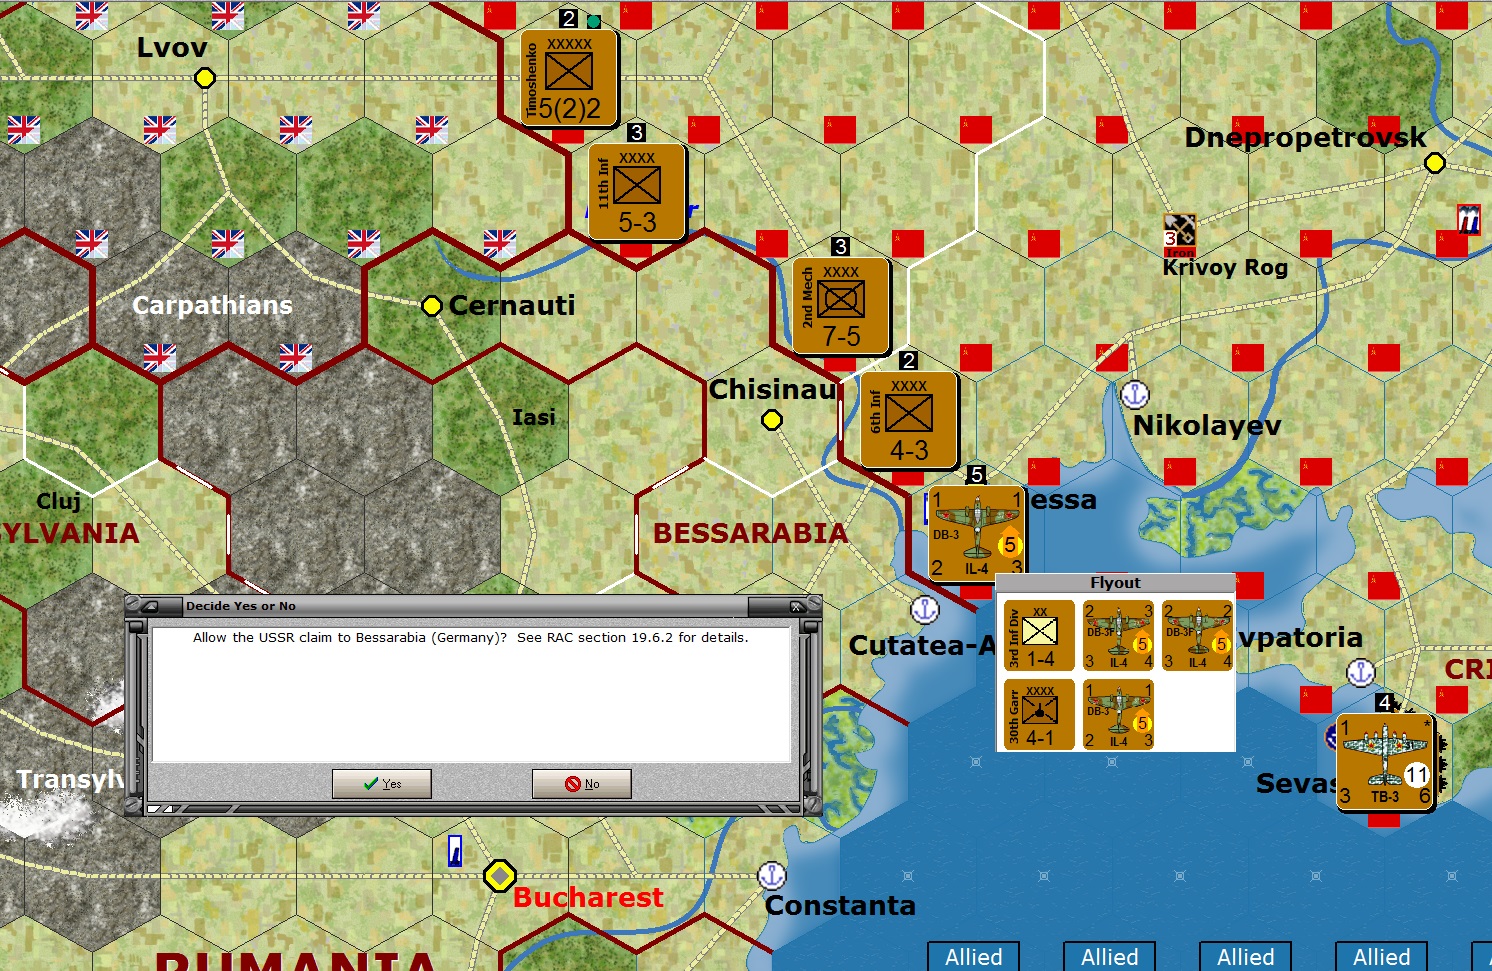
Task: Click the Dnepropetrovsk city marker dot
Action: 1435,163
